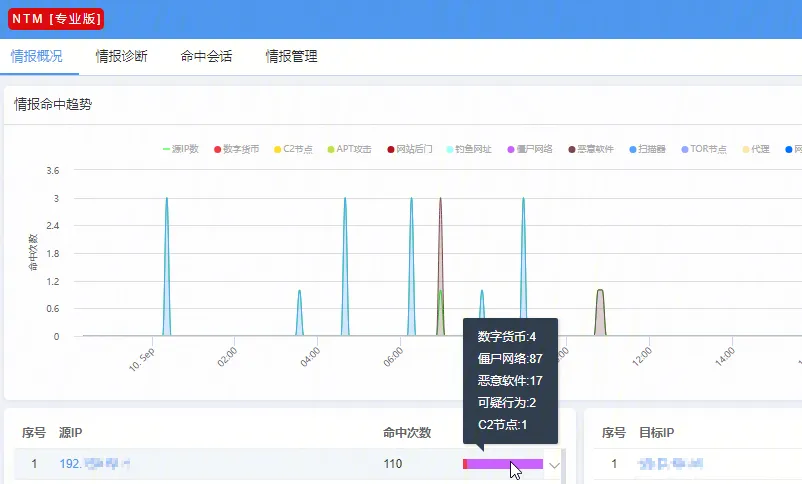Select the 情报概况 tab
The height and width of the screenshot is (484, 802).
pos(36,57)
